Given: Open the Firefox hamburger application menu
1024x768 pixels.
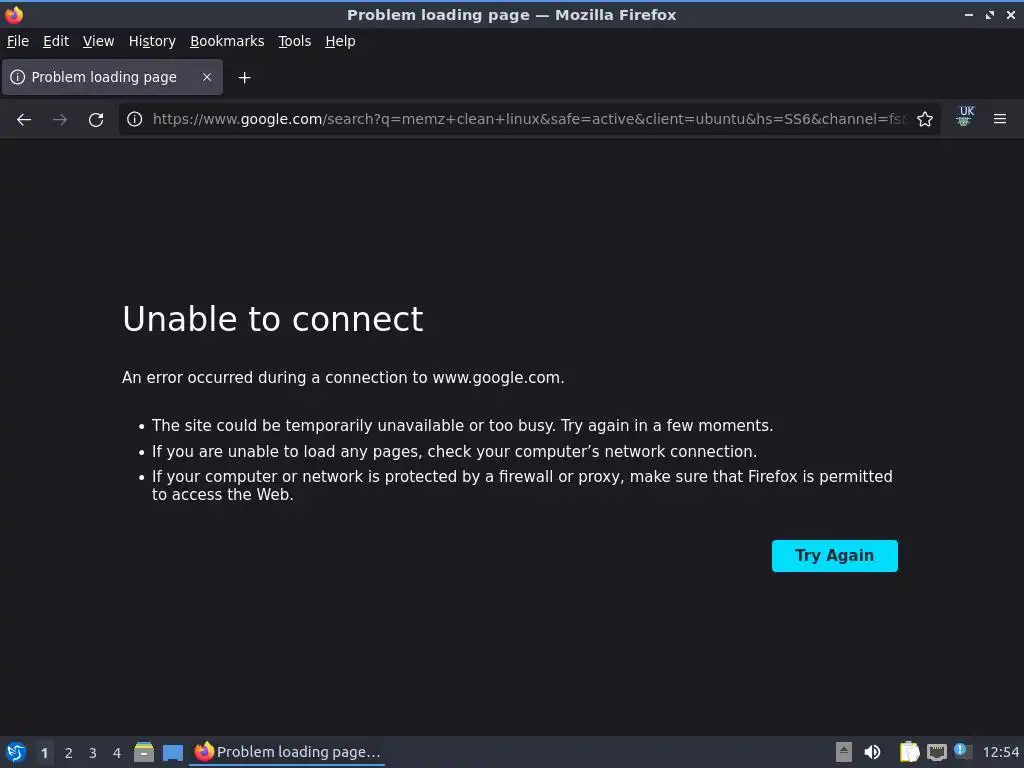Looking at the screenshot, I should [x=1000, y=119].
